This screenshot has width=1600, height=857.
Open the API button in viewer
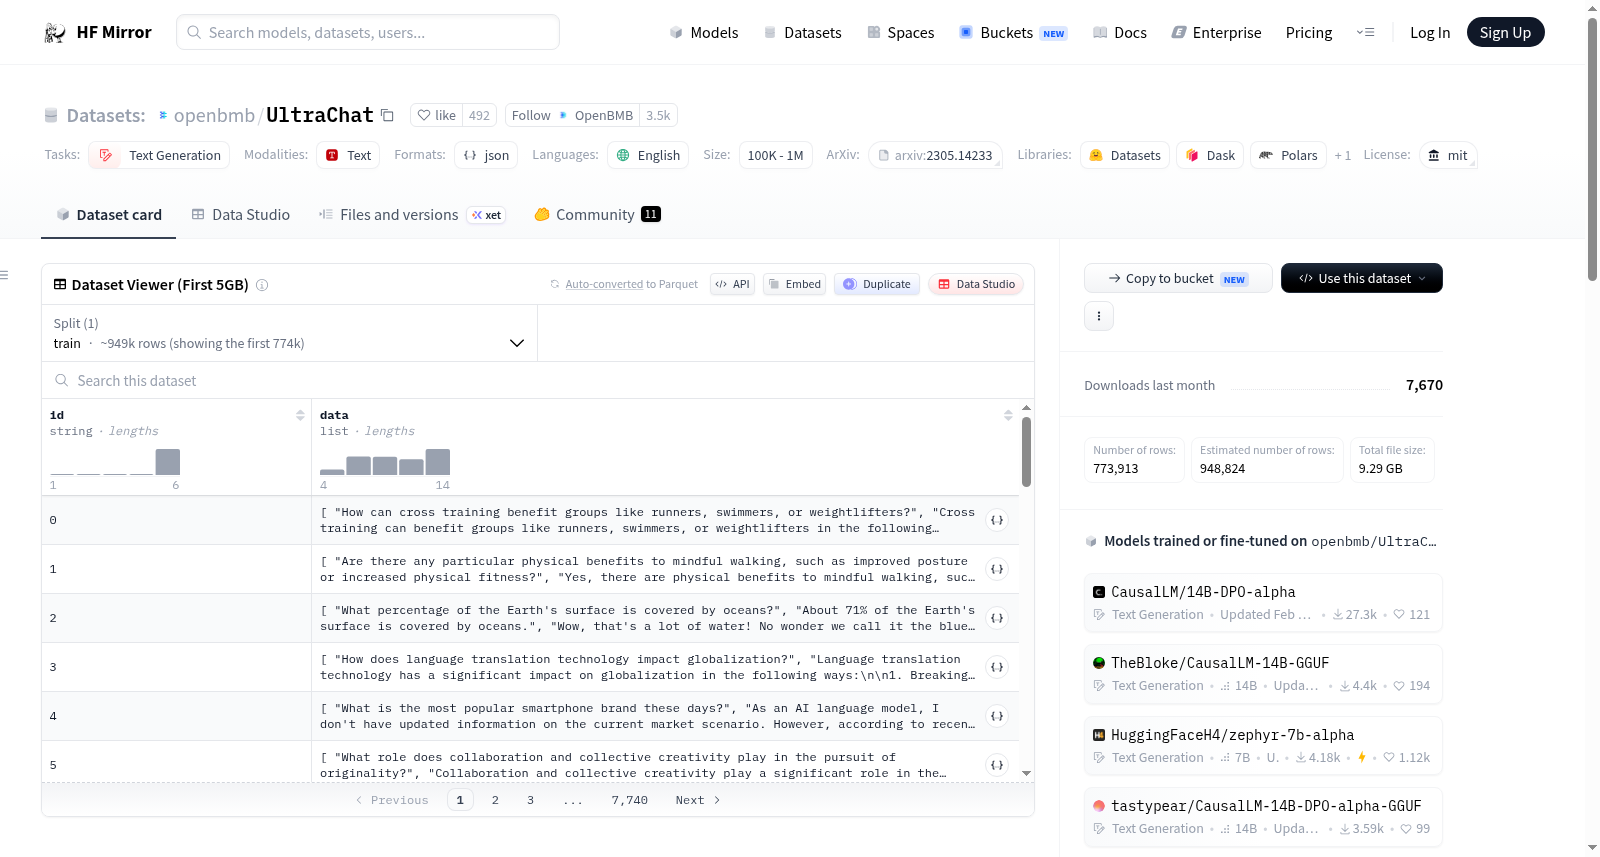[x=732, y=284]
